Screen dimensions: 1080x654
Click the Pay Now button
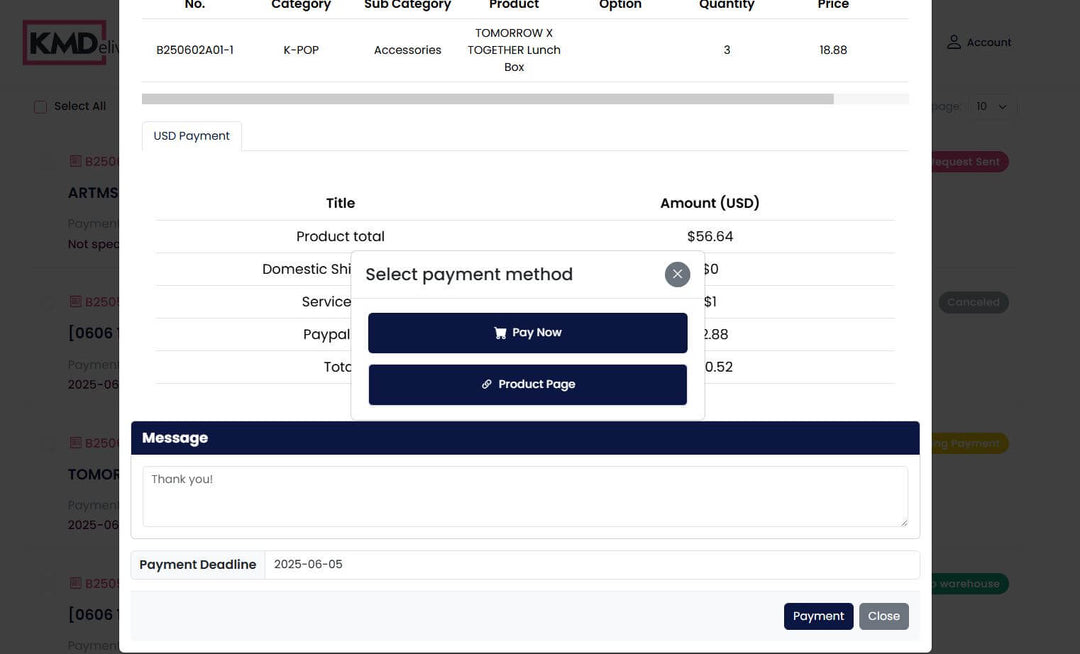[x=528, y=333]
